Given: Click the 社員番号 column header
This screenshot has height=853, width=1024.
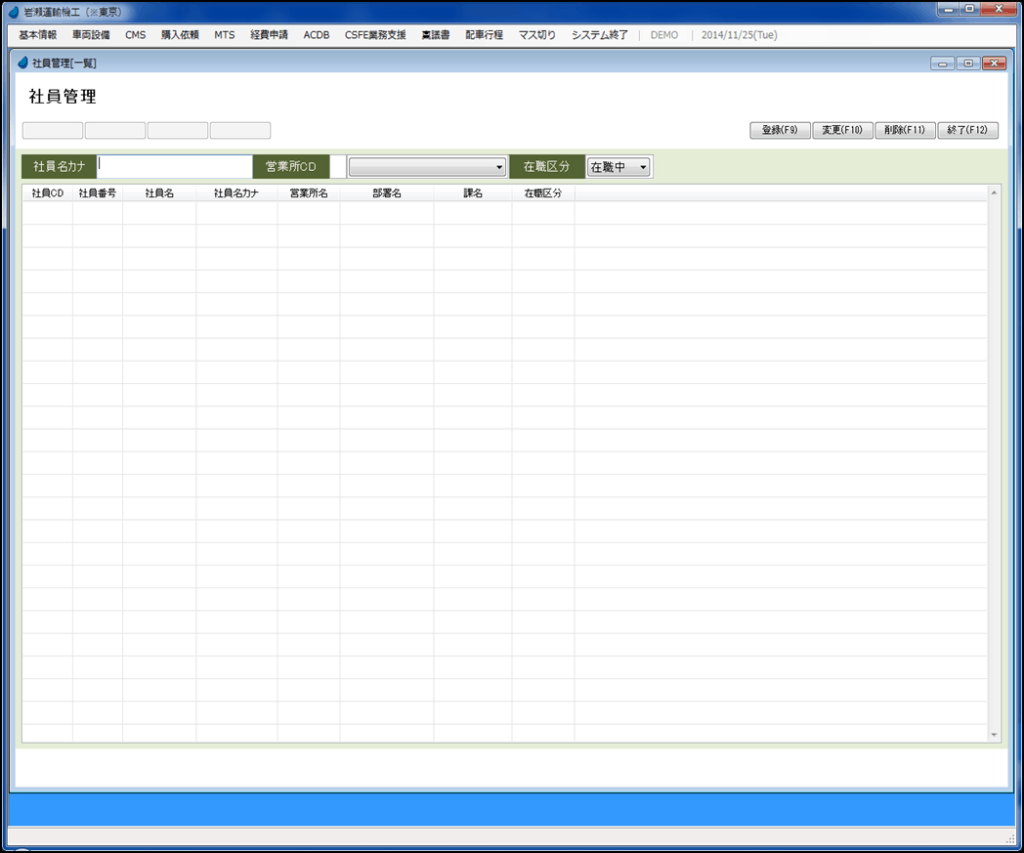Looking at the screenshot, I should (x=97, y=194).
